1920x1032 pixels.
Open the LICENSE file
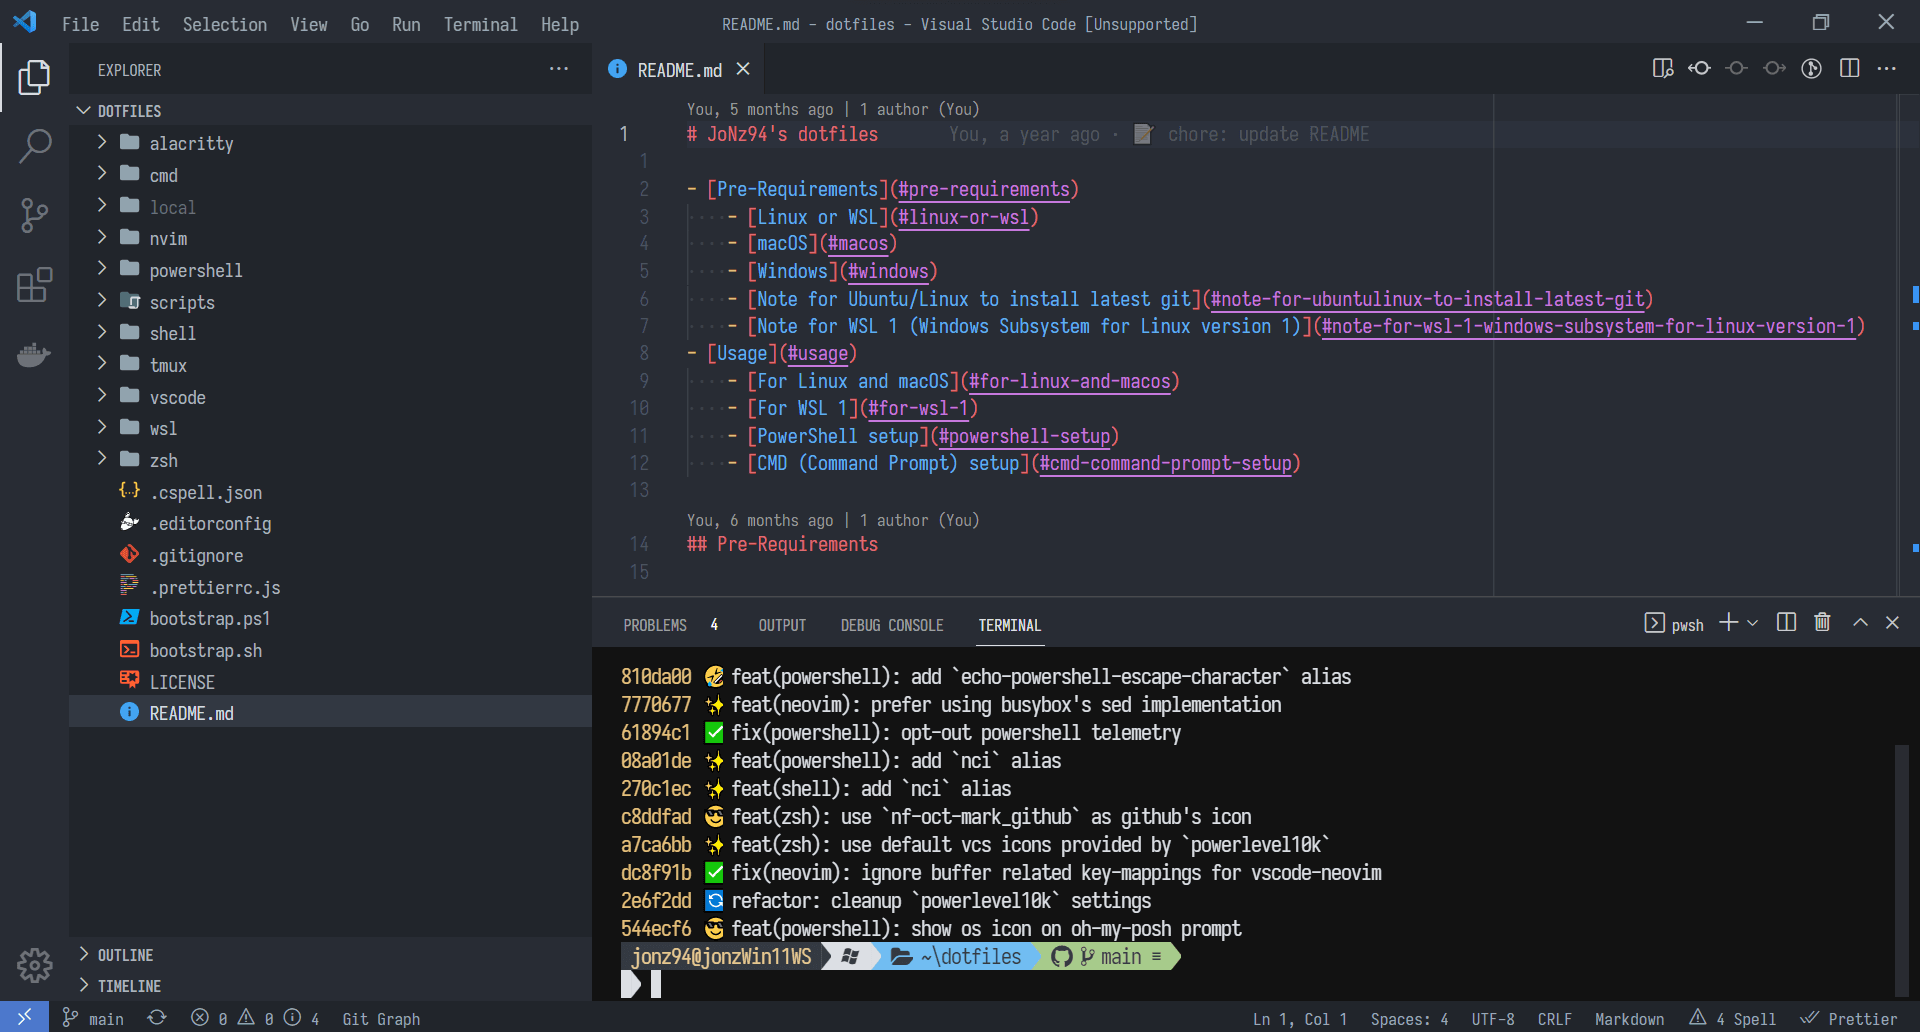[330, 682]
